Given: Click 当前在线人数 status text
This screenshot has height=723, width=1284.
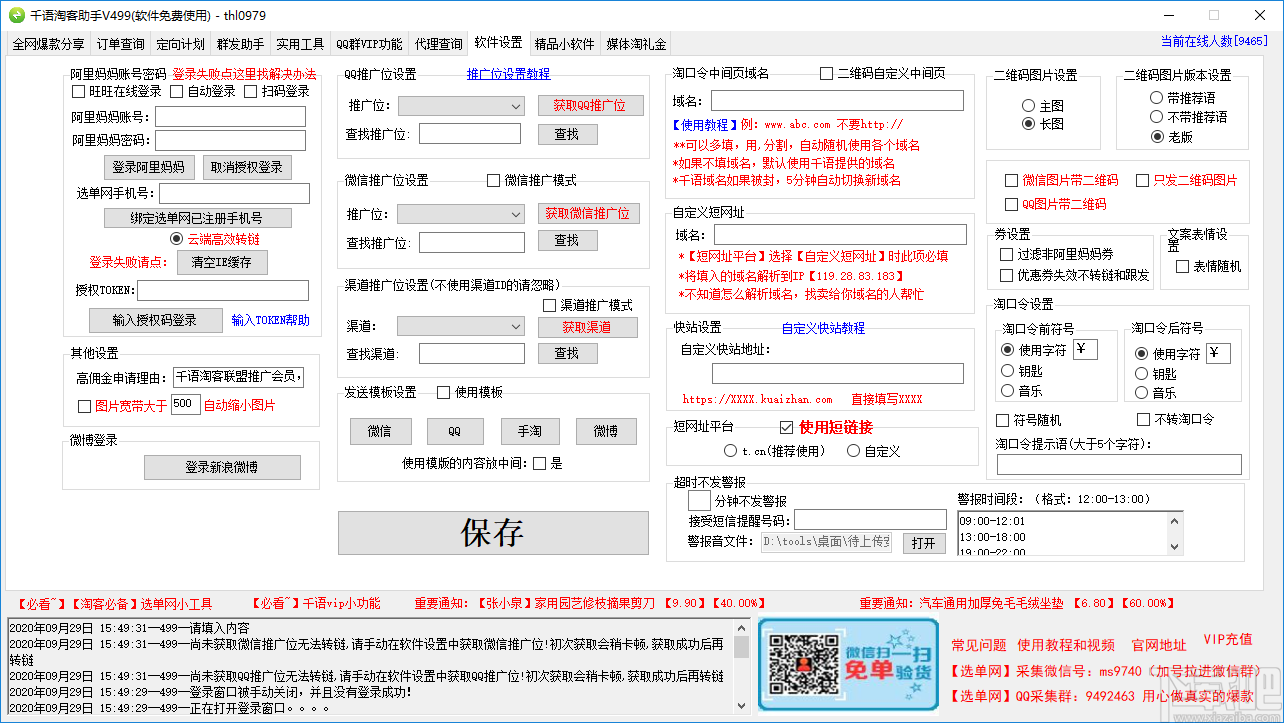Looking at the screenshot, I should (1214, 41).
